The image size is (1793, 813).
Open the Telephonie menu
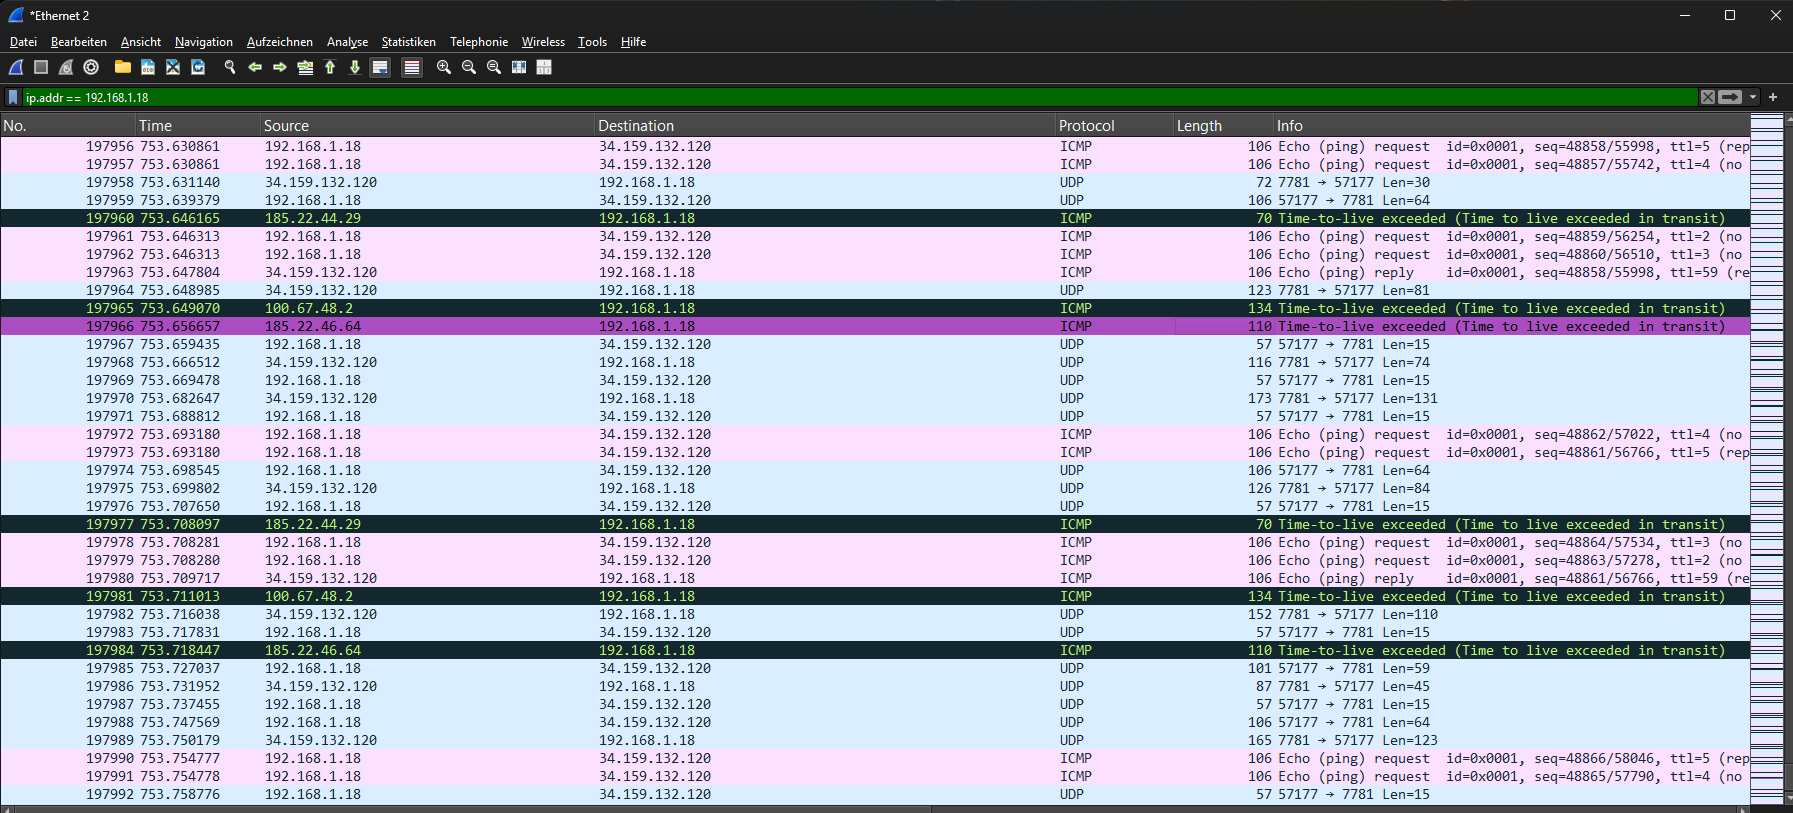(x=479, y=42)
